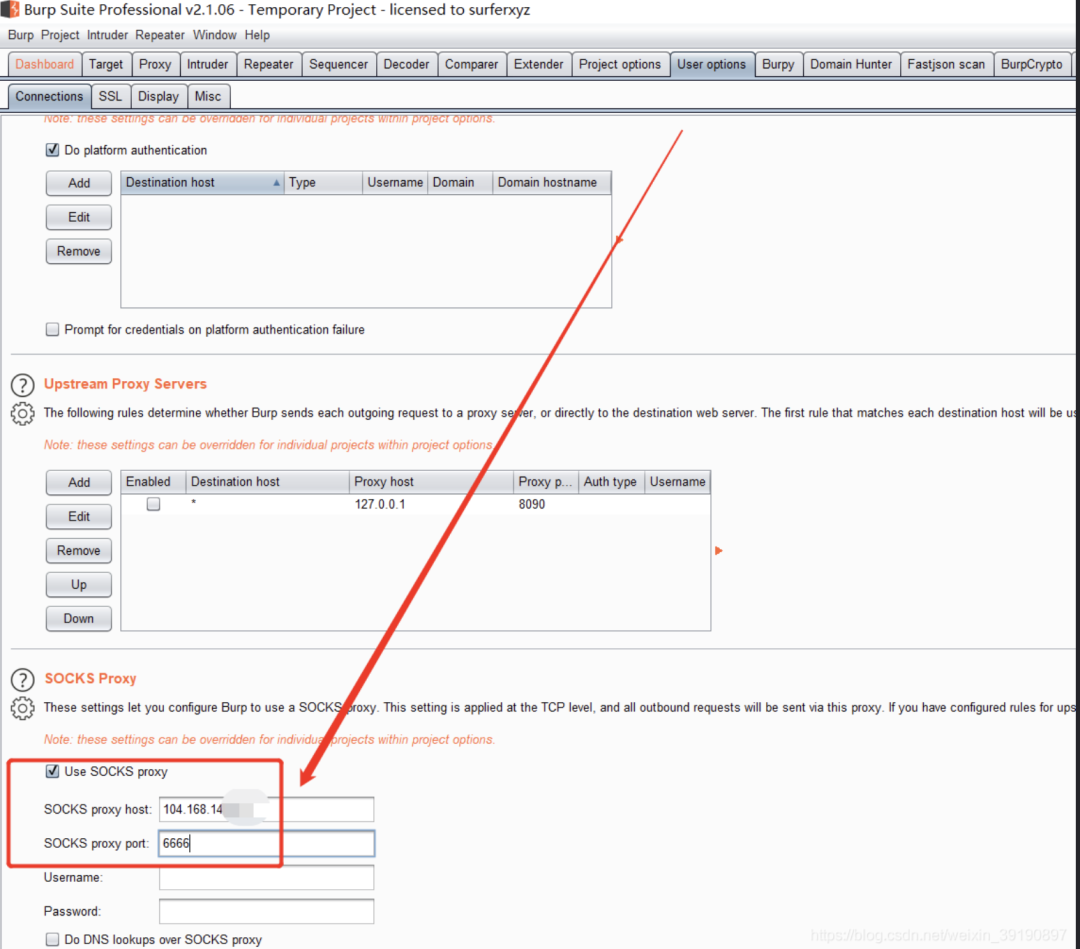The height and width of the screenshot is (949, 1080).
Task: Open the SOCKS Proxy gear options
Action: [23, 708]
